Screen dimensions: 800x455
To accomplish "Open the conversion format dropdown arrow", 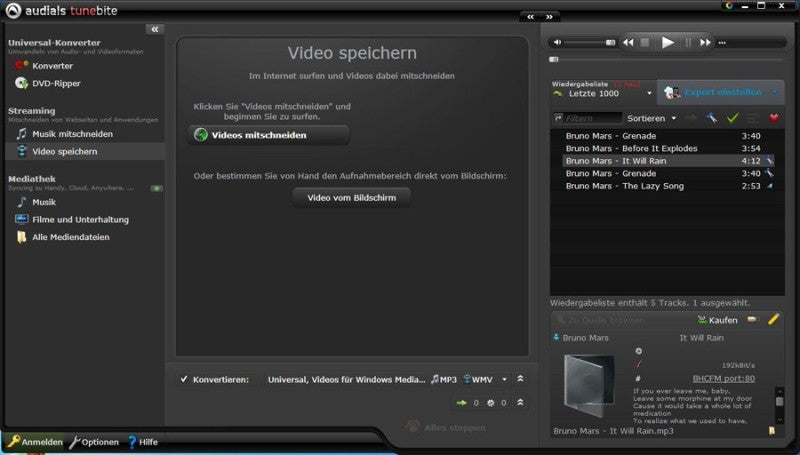I will point(504,380).
